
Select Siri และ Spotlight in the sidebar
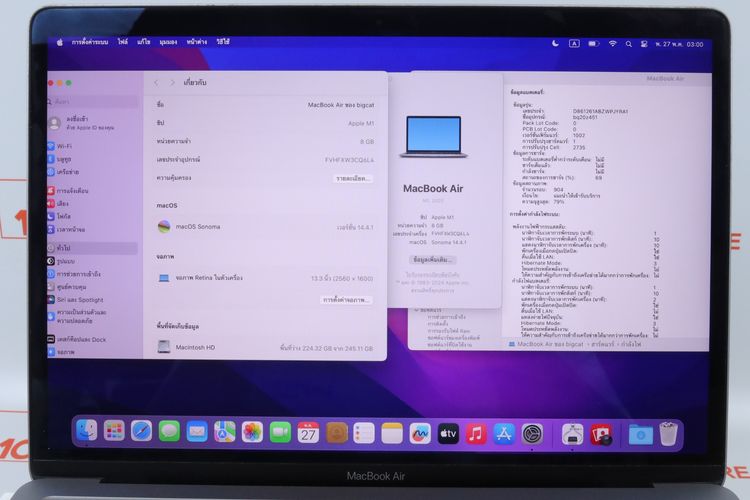pos(92,300)
